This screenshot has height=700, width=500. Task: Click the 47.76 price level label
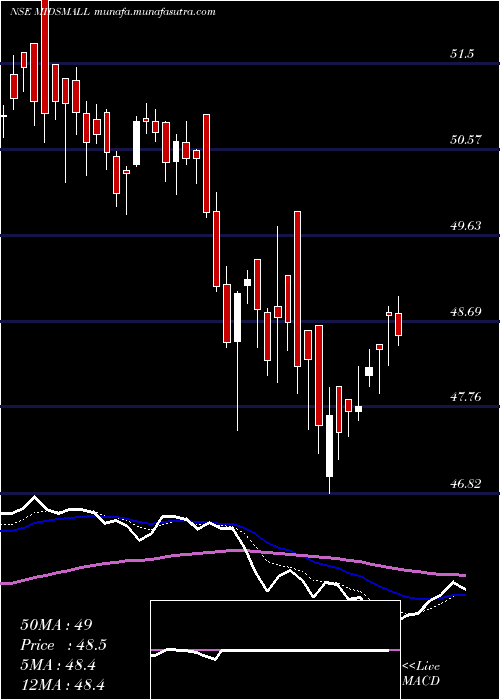point(466,396)
